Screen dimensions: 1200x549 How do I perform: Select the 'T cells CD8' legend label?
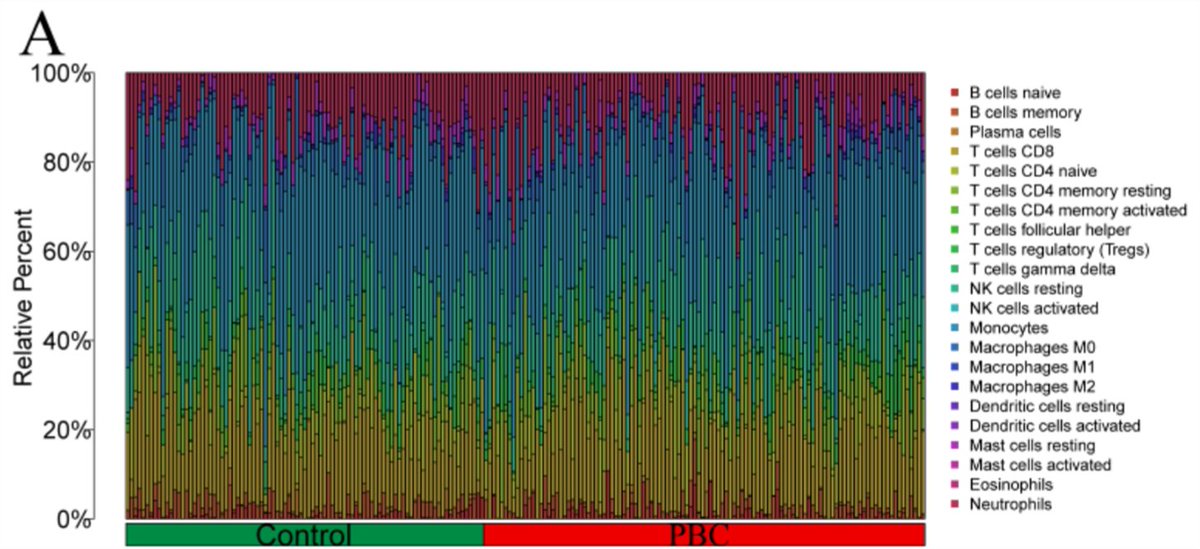tap(1012, 152)
